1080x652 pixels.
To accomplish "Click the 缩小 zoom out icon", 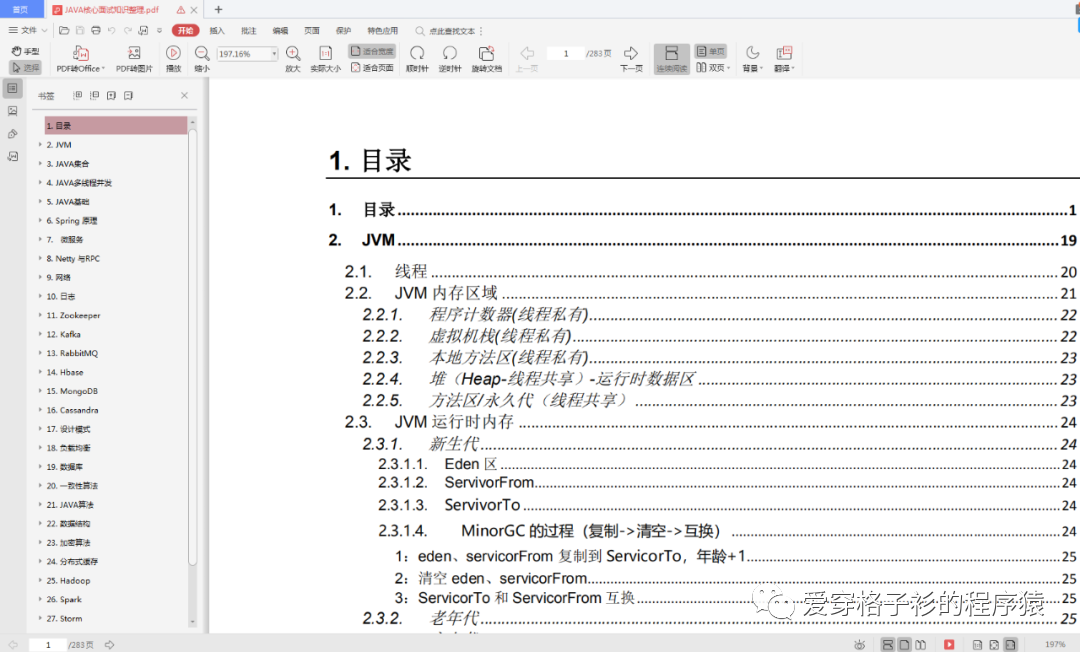I will 202,59.
